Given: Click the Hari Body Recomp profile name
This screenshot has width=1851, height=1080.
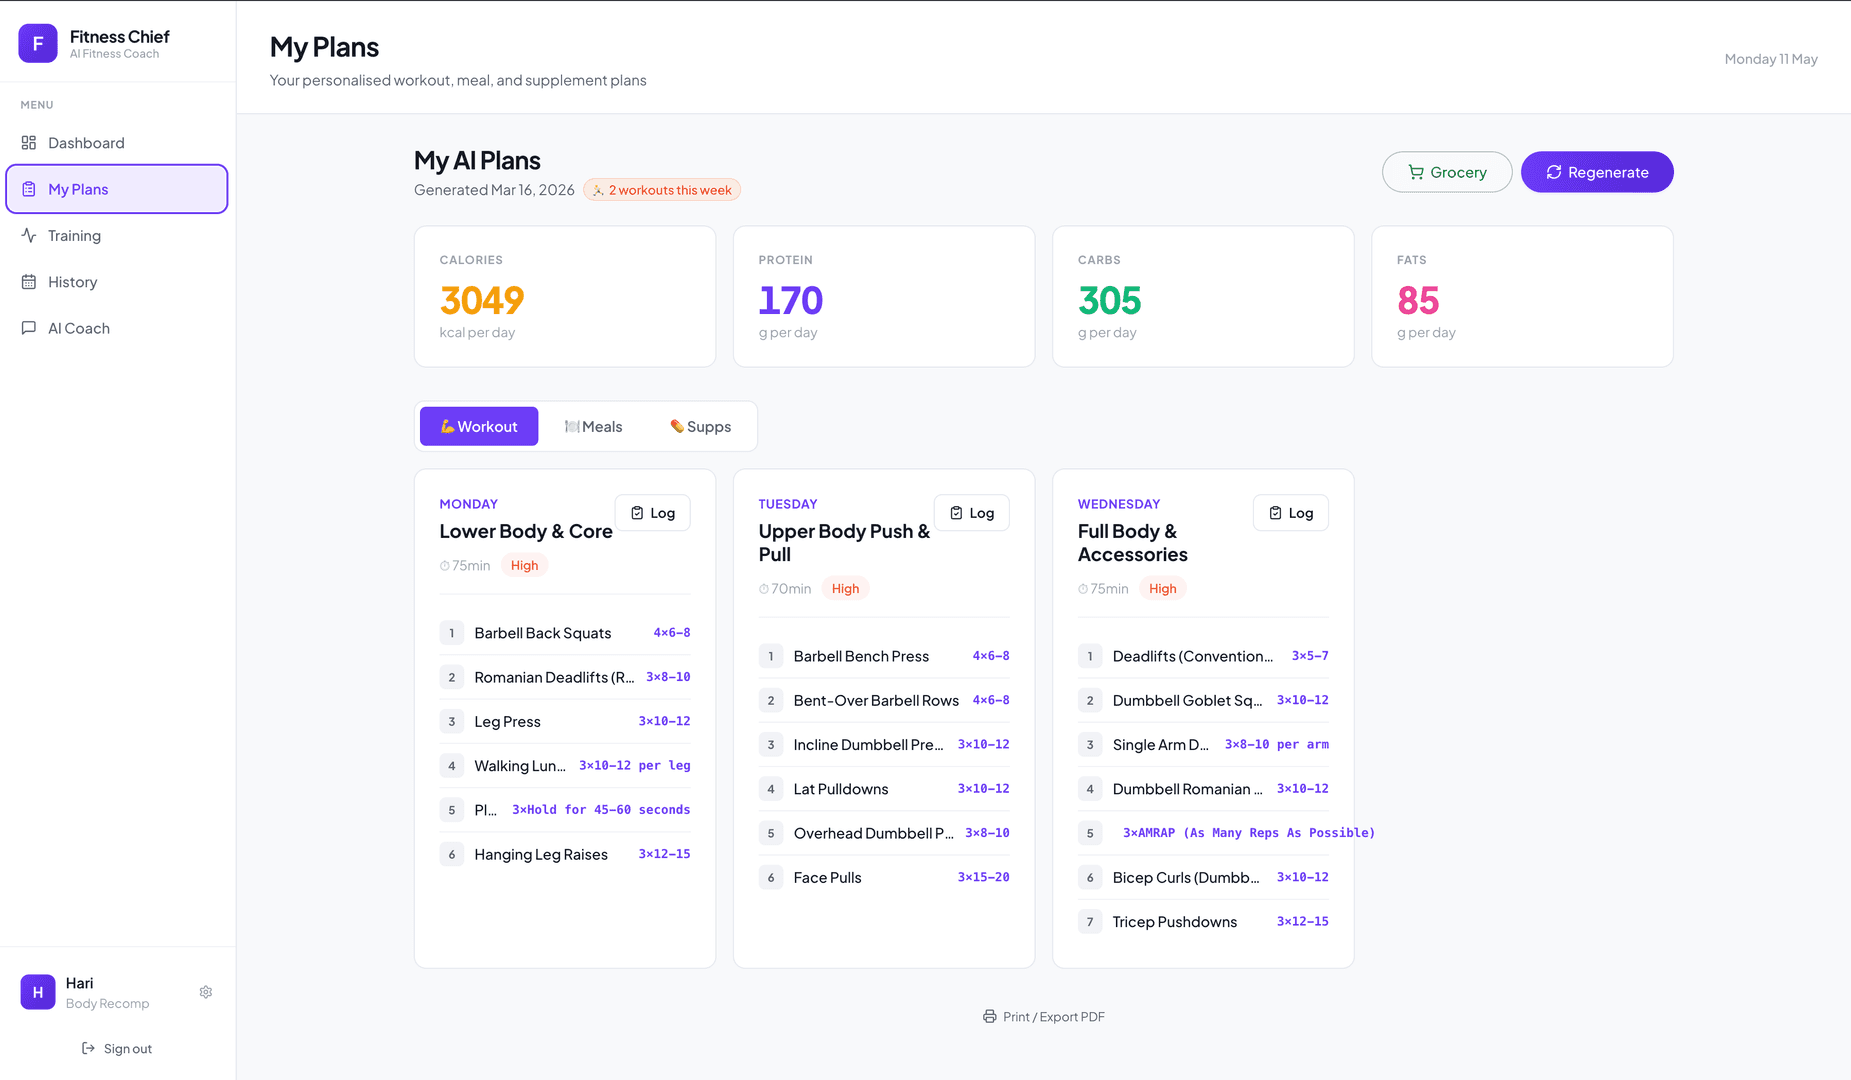Looking at the screenshot, I should [x=107, y=992].
